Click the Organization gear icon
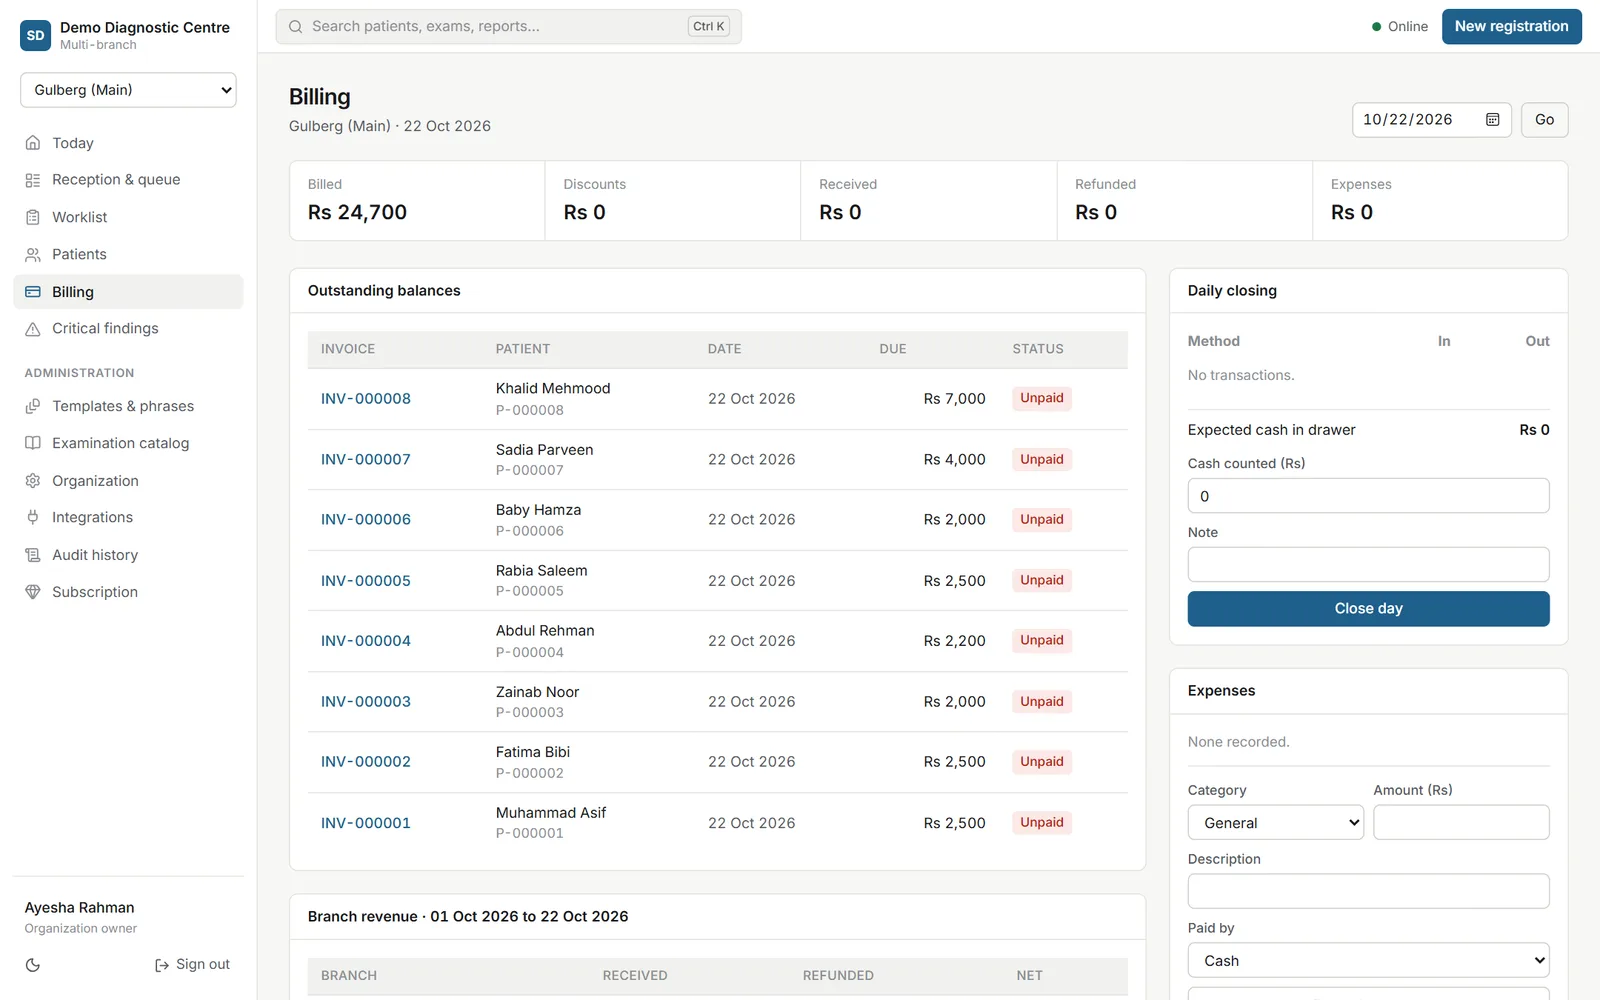The width and height of the screenshot is (1600, 1000). point(33,481)
